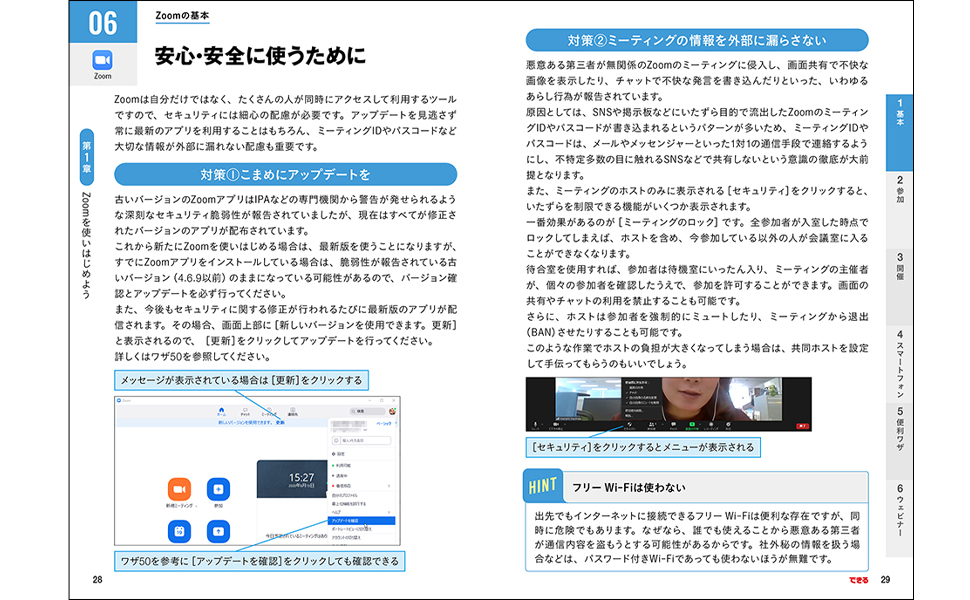Toggle the rename-yourself option in Security menu
Image resolution: width=970 pixels, height=600 pixels.
tap(642, 397)
